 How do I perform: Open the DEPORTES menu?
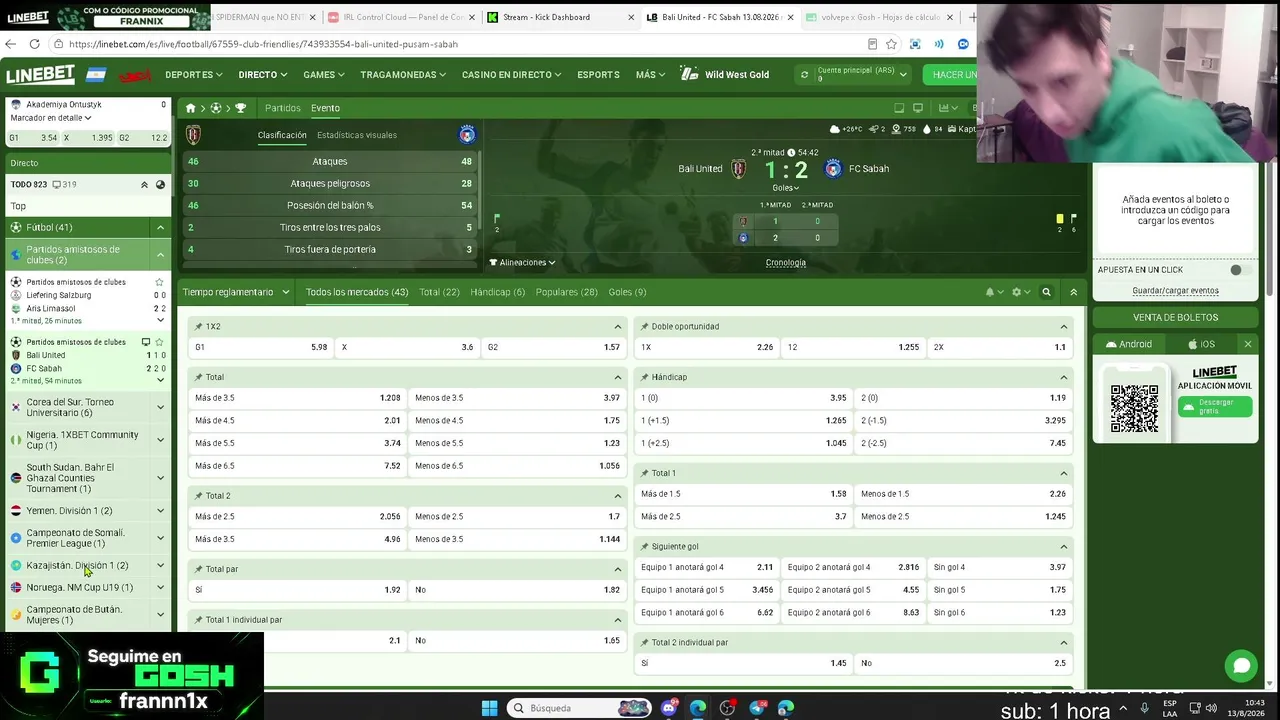(194, 75)
